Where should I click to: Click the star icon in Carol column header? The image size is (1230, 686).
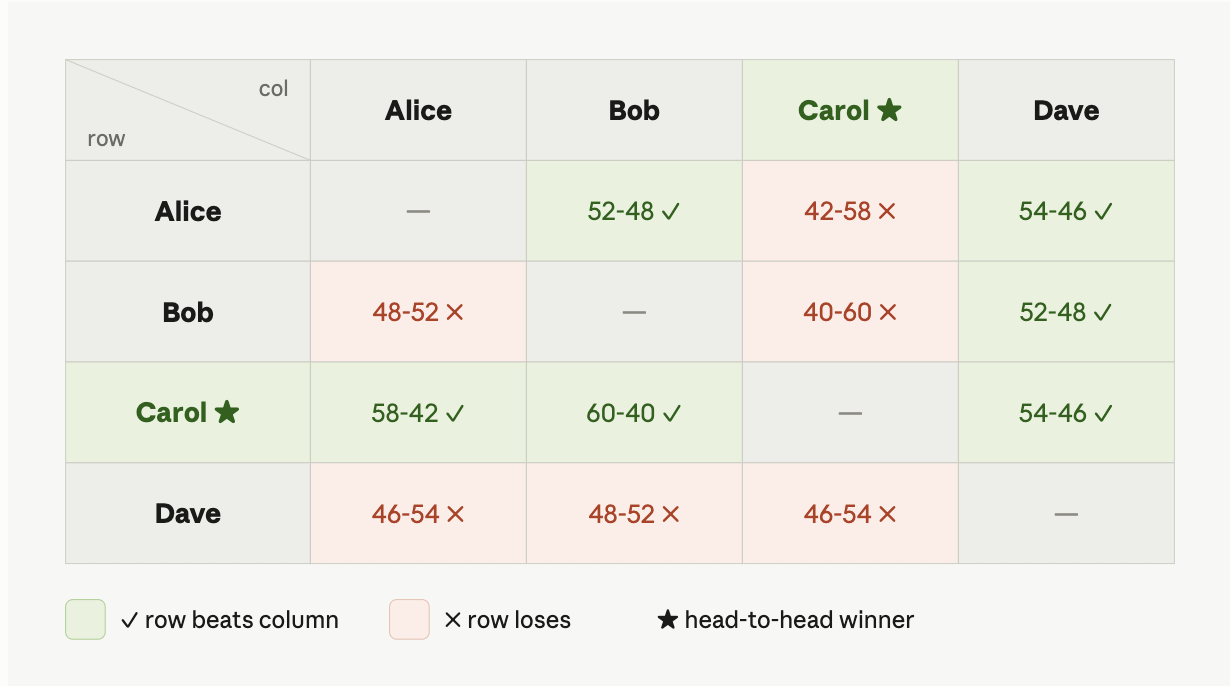tap(889, 110)
